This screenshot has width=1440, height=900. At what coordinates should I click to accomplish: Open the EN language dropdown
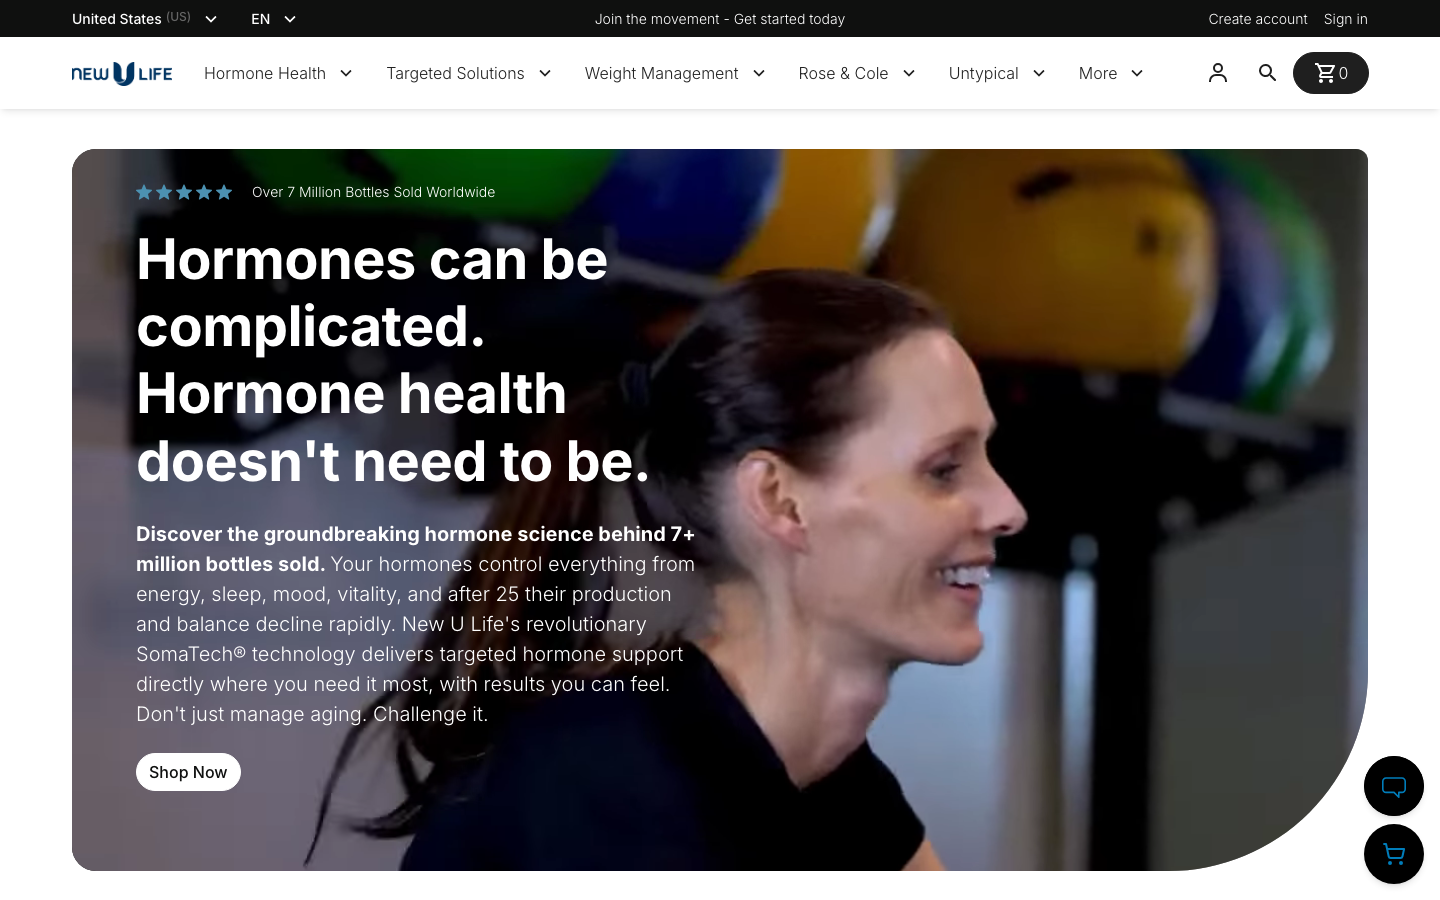click(274, 19)
